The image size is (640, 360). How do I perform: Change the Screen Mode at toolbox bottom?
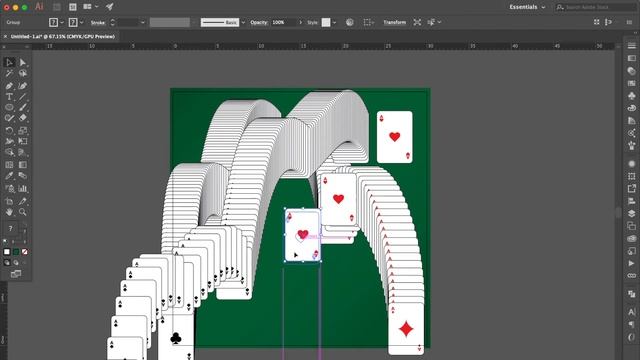click(16, 274)
